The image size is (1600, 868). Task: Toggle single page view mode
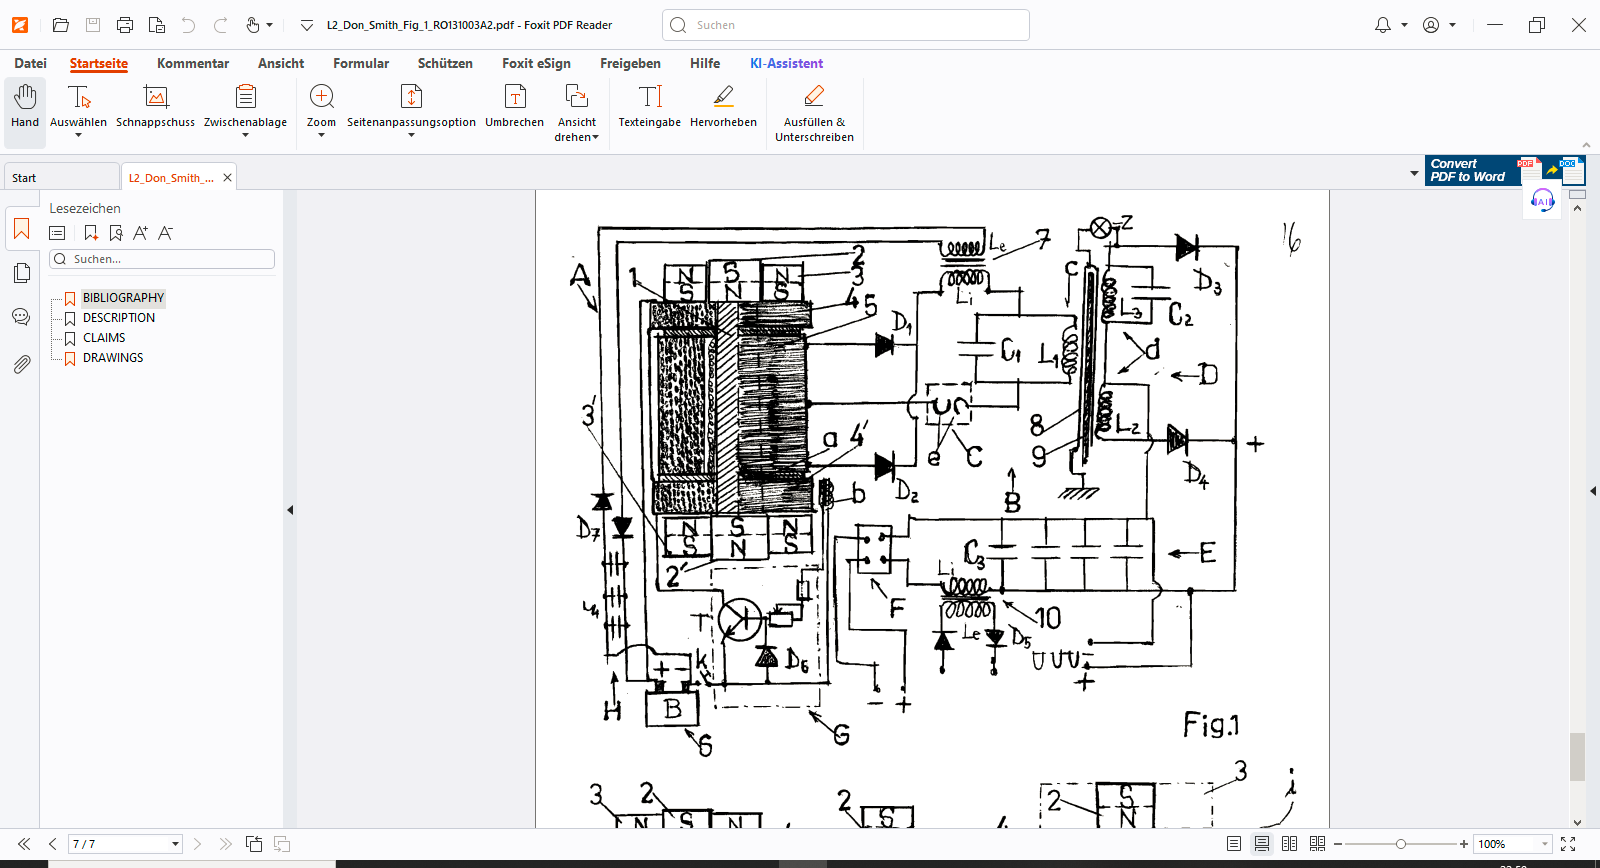1234,844
